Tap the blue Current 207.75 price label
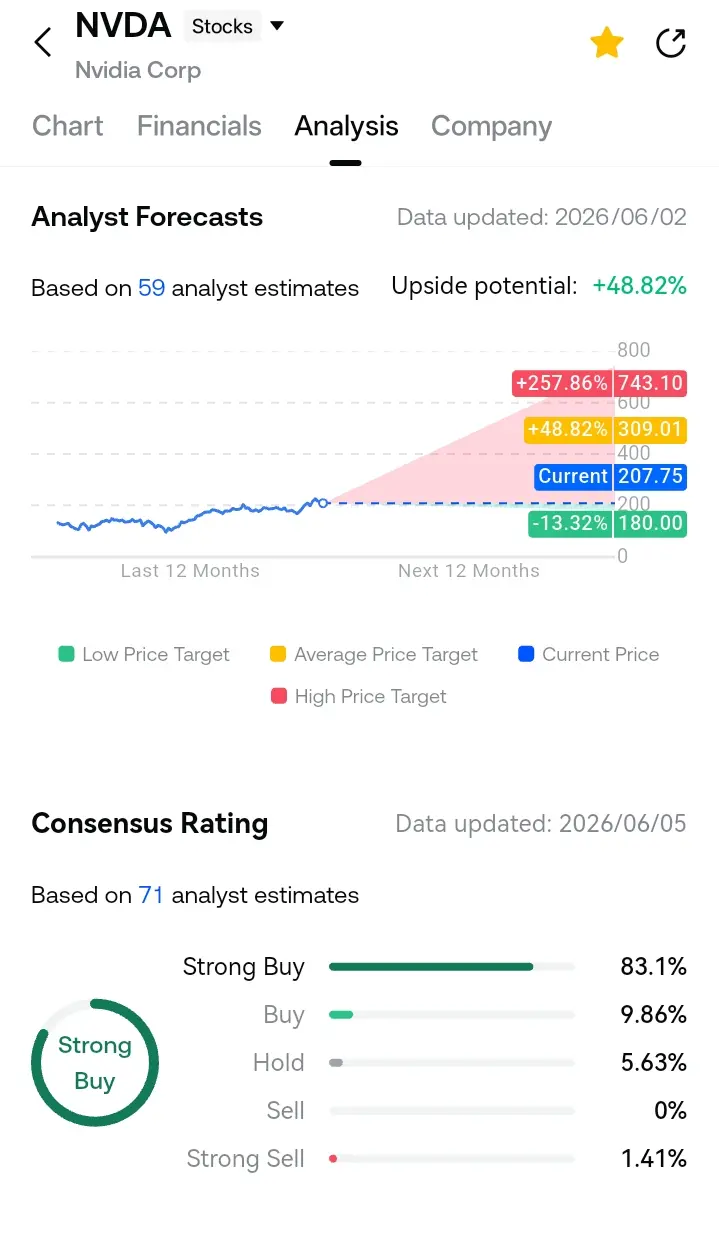The width and height of the screenshot is (719, 1257). pos(611,476)
